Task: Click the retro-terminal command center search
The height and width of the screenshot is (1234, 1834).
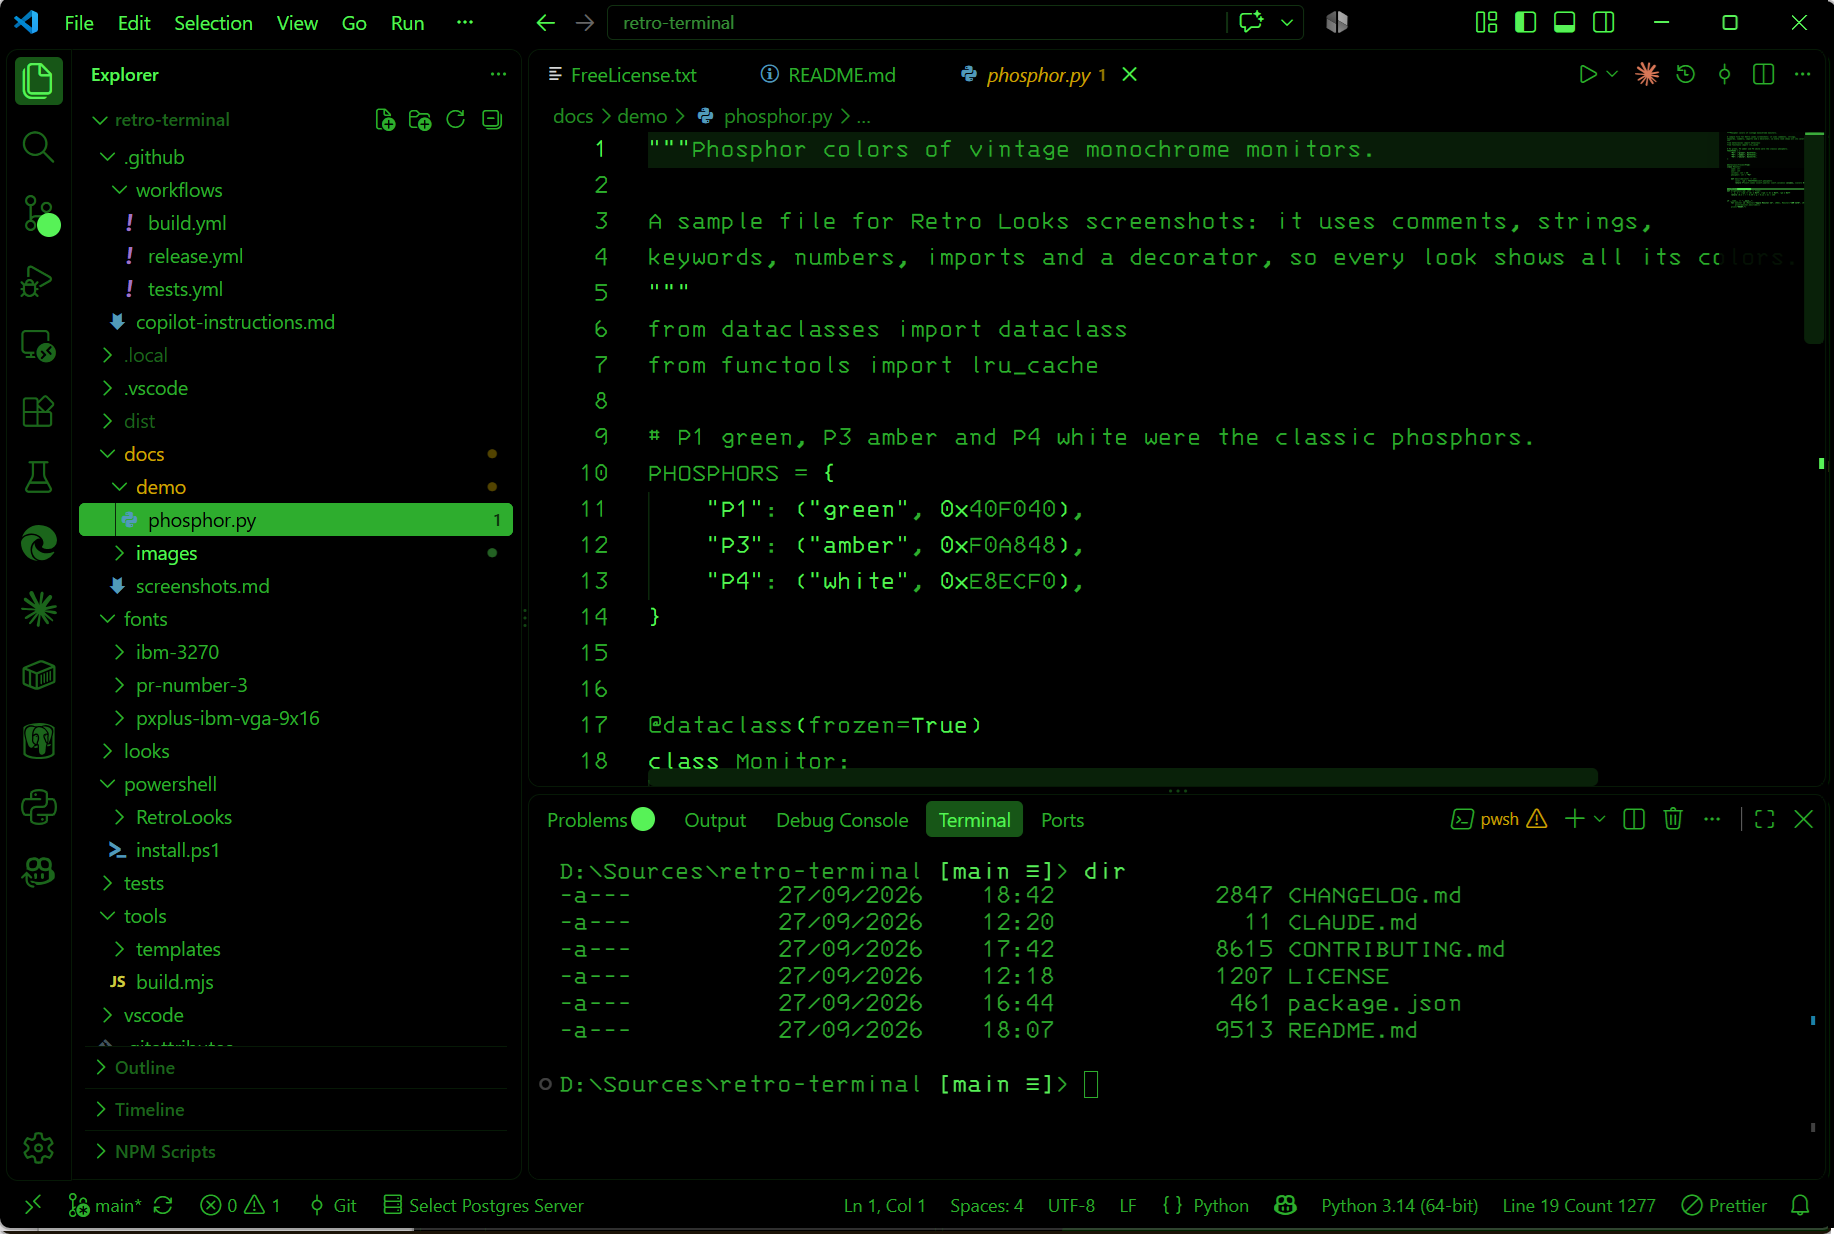Action: point(915,23)
